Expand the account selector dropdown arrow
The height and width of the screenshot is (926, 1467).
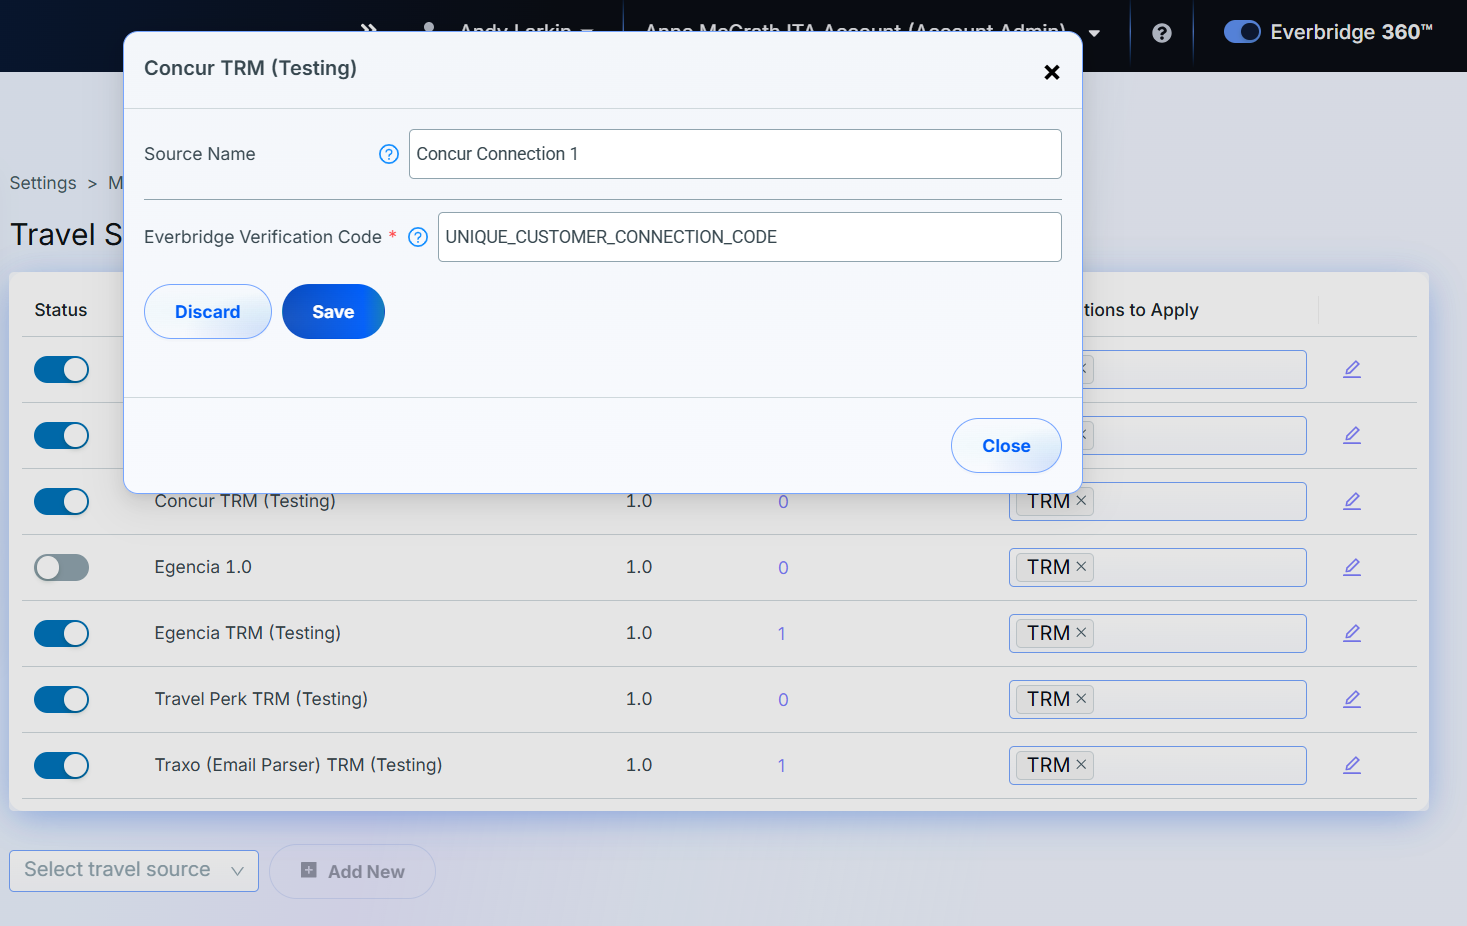tap(1094, 33)
